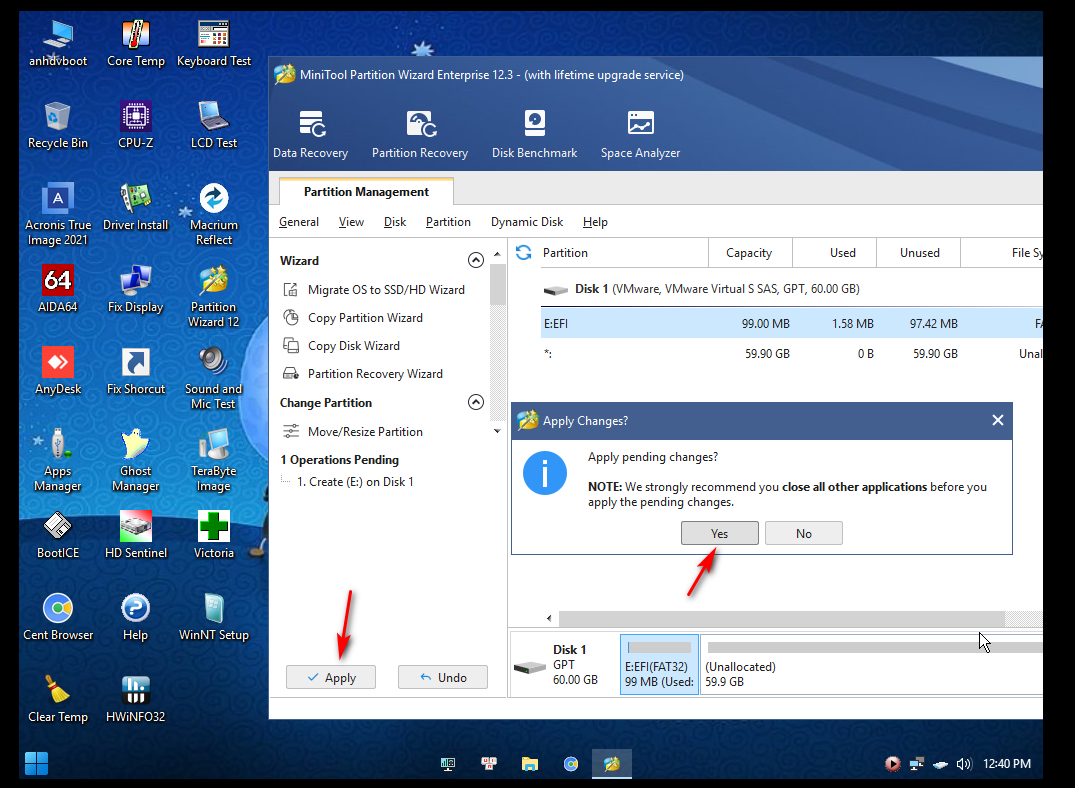
Task: Open the Partition menu
Action: coord(448,222)
